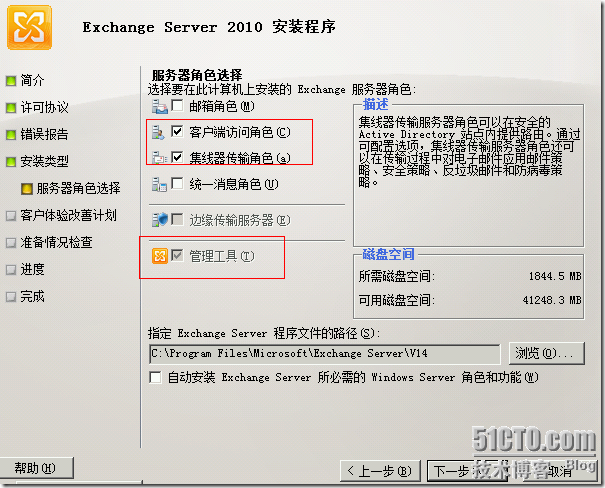
Task: Select the 服务器角色选择 step in sidebar
Action: 78,189
